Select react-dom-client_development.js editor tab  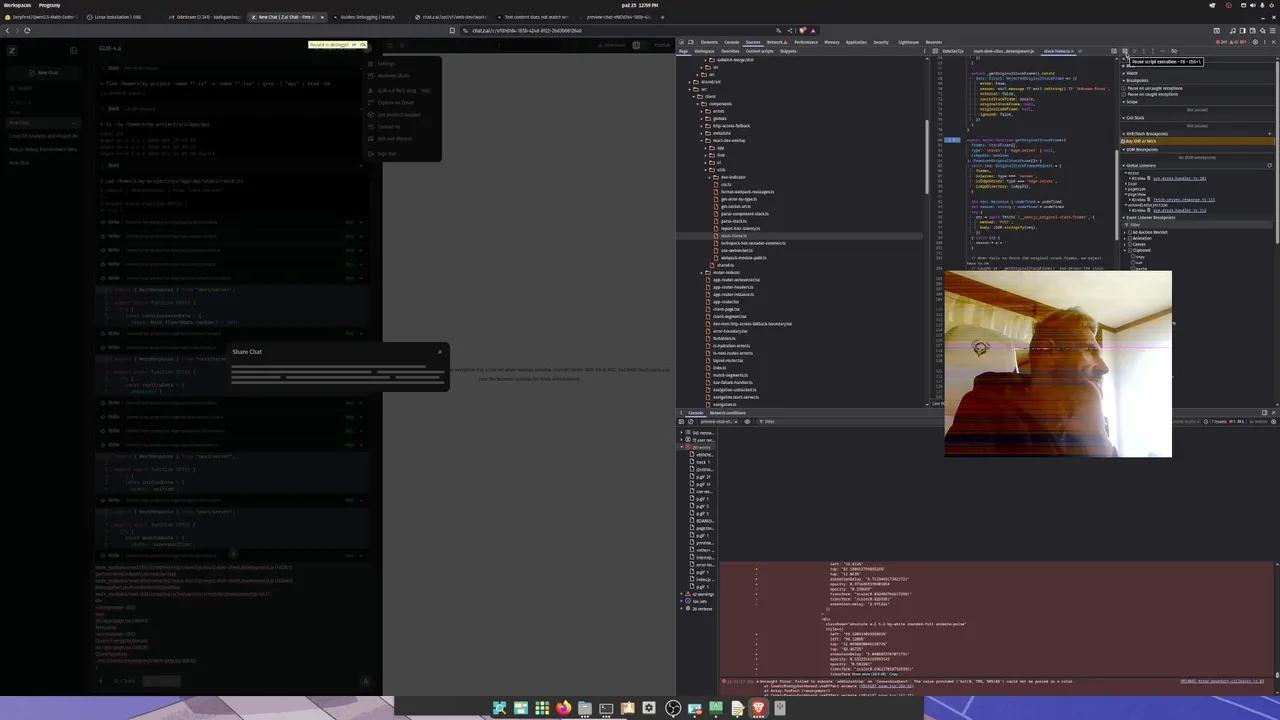point(1003,51)
